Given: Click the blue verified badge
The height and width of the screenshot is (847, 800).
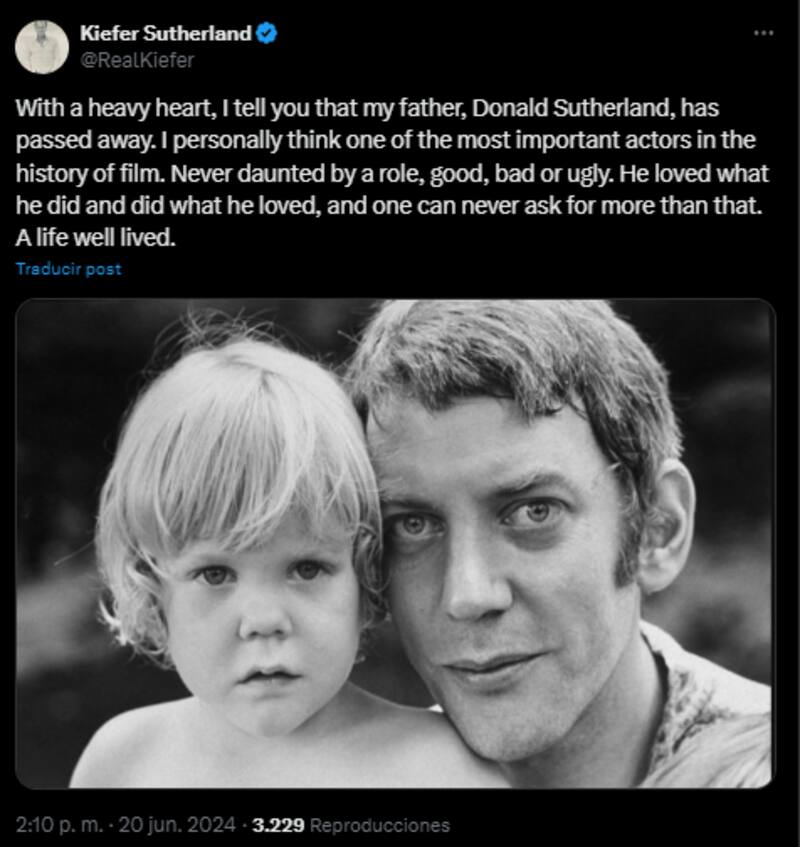Looking at the screenshot, I should click(x=267, y=34).
